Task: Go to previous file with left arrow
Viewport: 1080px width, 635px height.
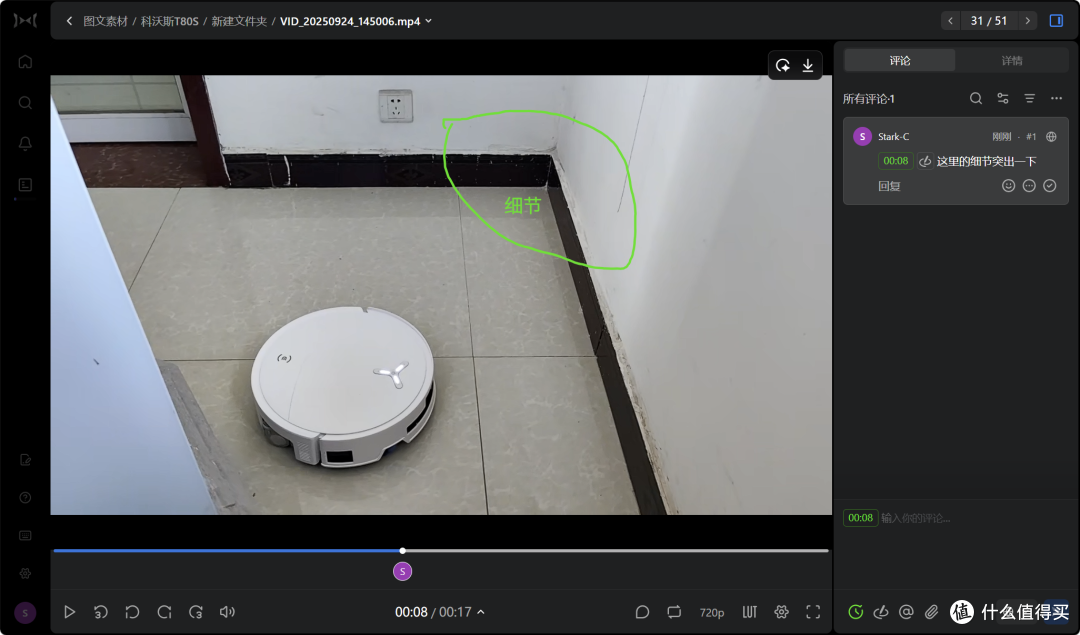Action: coord(951,21)
